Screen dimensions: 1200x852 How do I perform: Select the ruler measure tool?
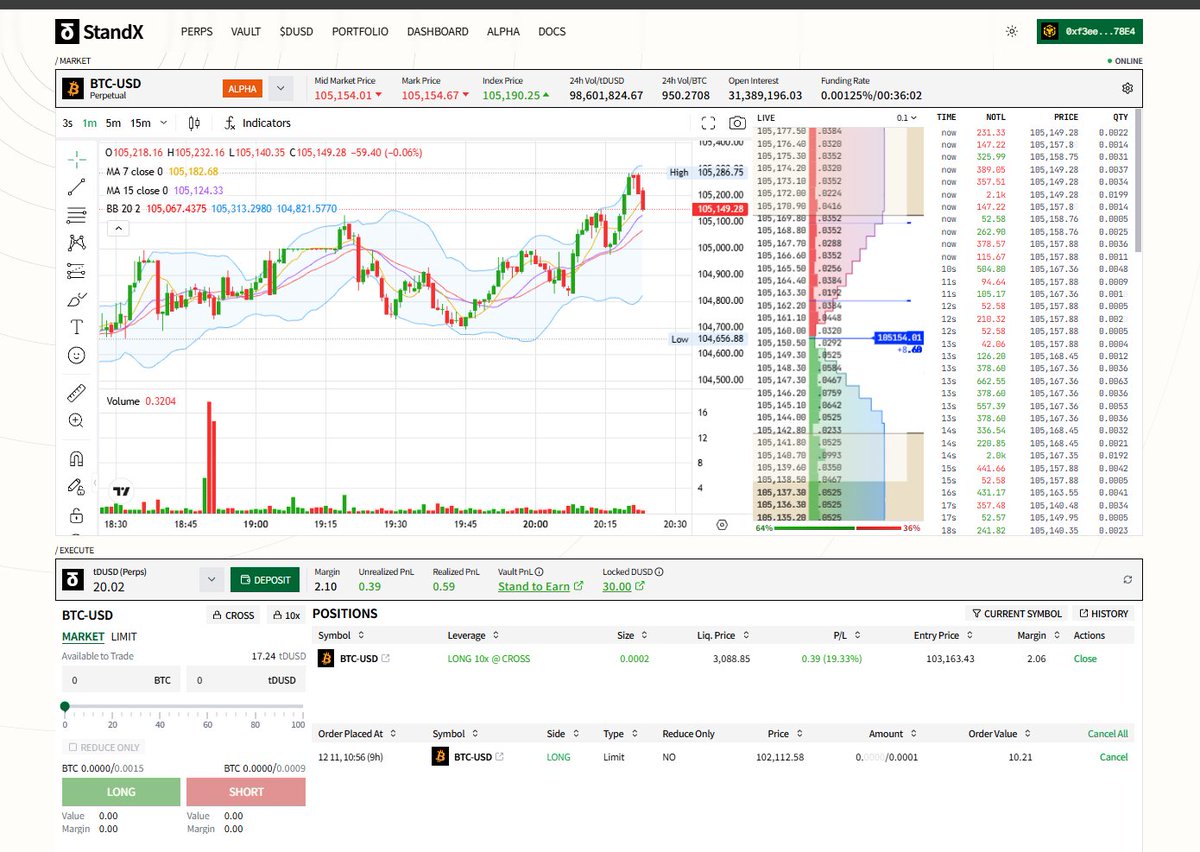click(76, 392)
